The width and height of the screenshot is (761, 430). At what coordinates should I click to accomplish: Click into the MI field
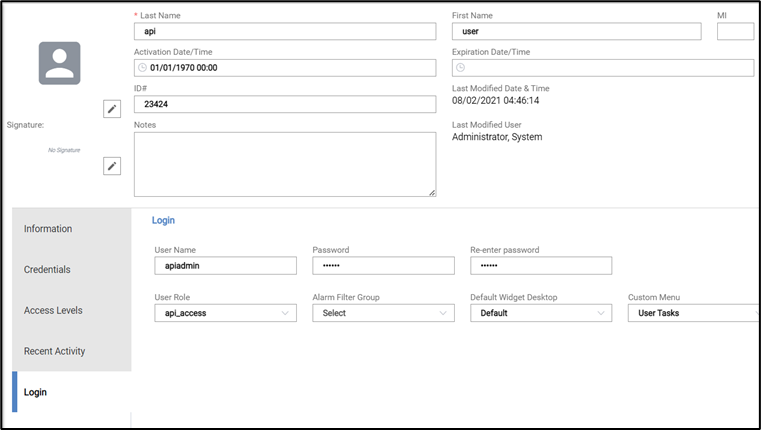click(x=735, y=32)
